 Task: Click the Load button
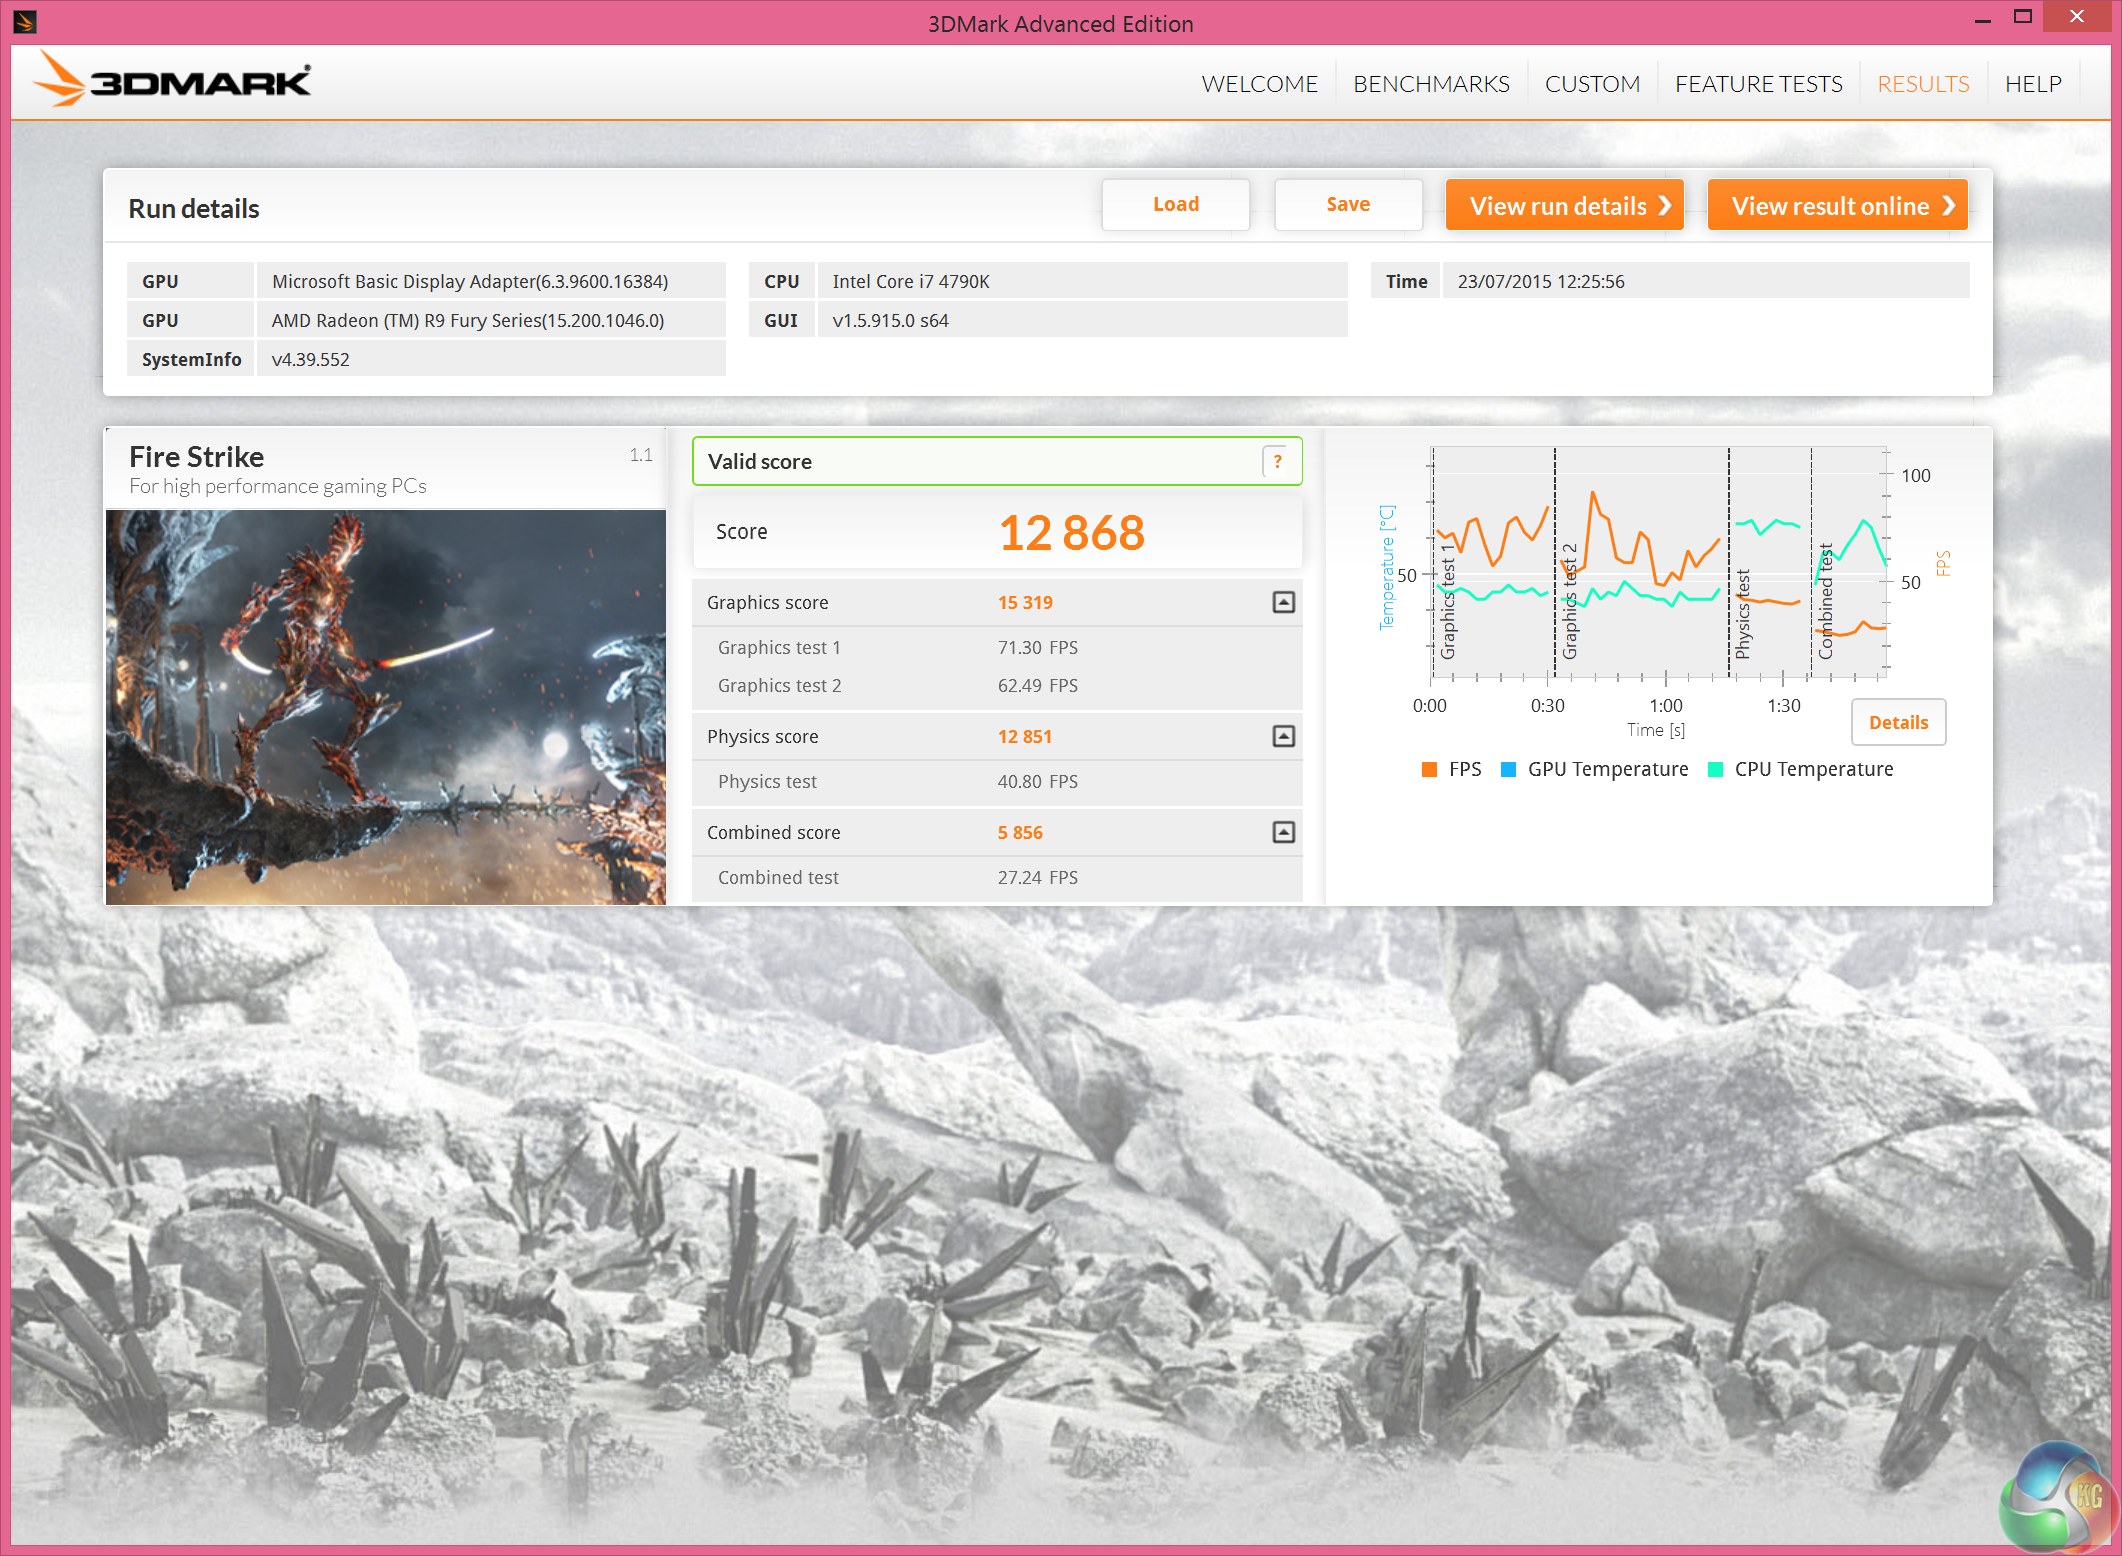[x=1175, y=205]
